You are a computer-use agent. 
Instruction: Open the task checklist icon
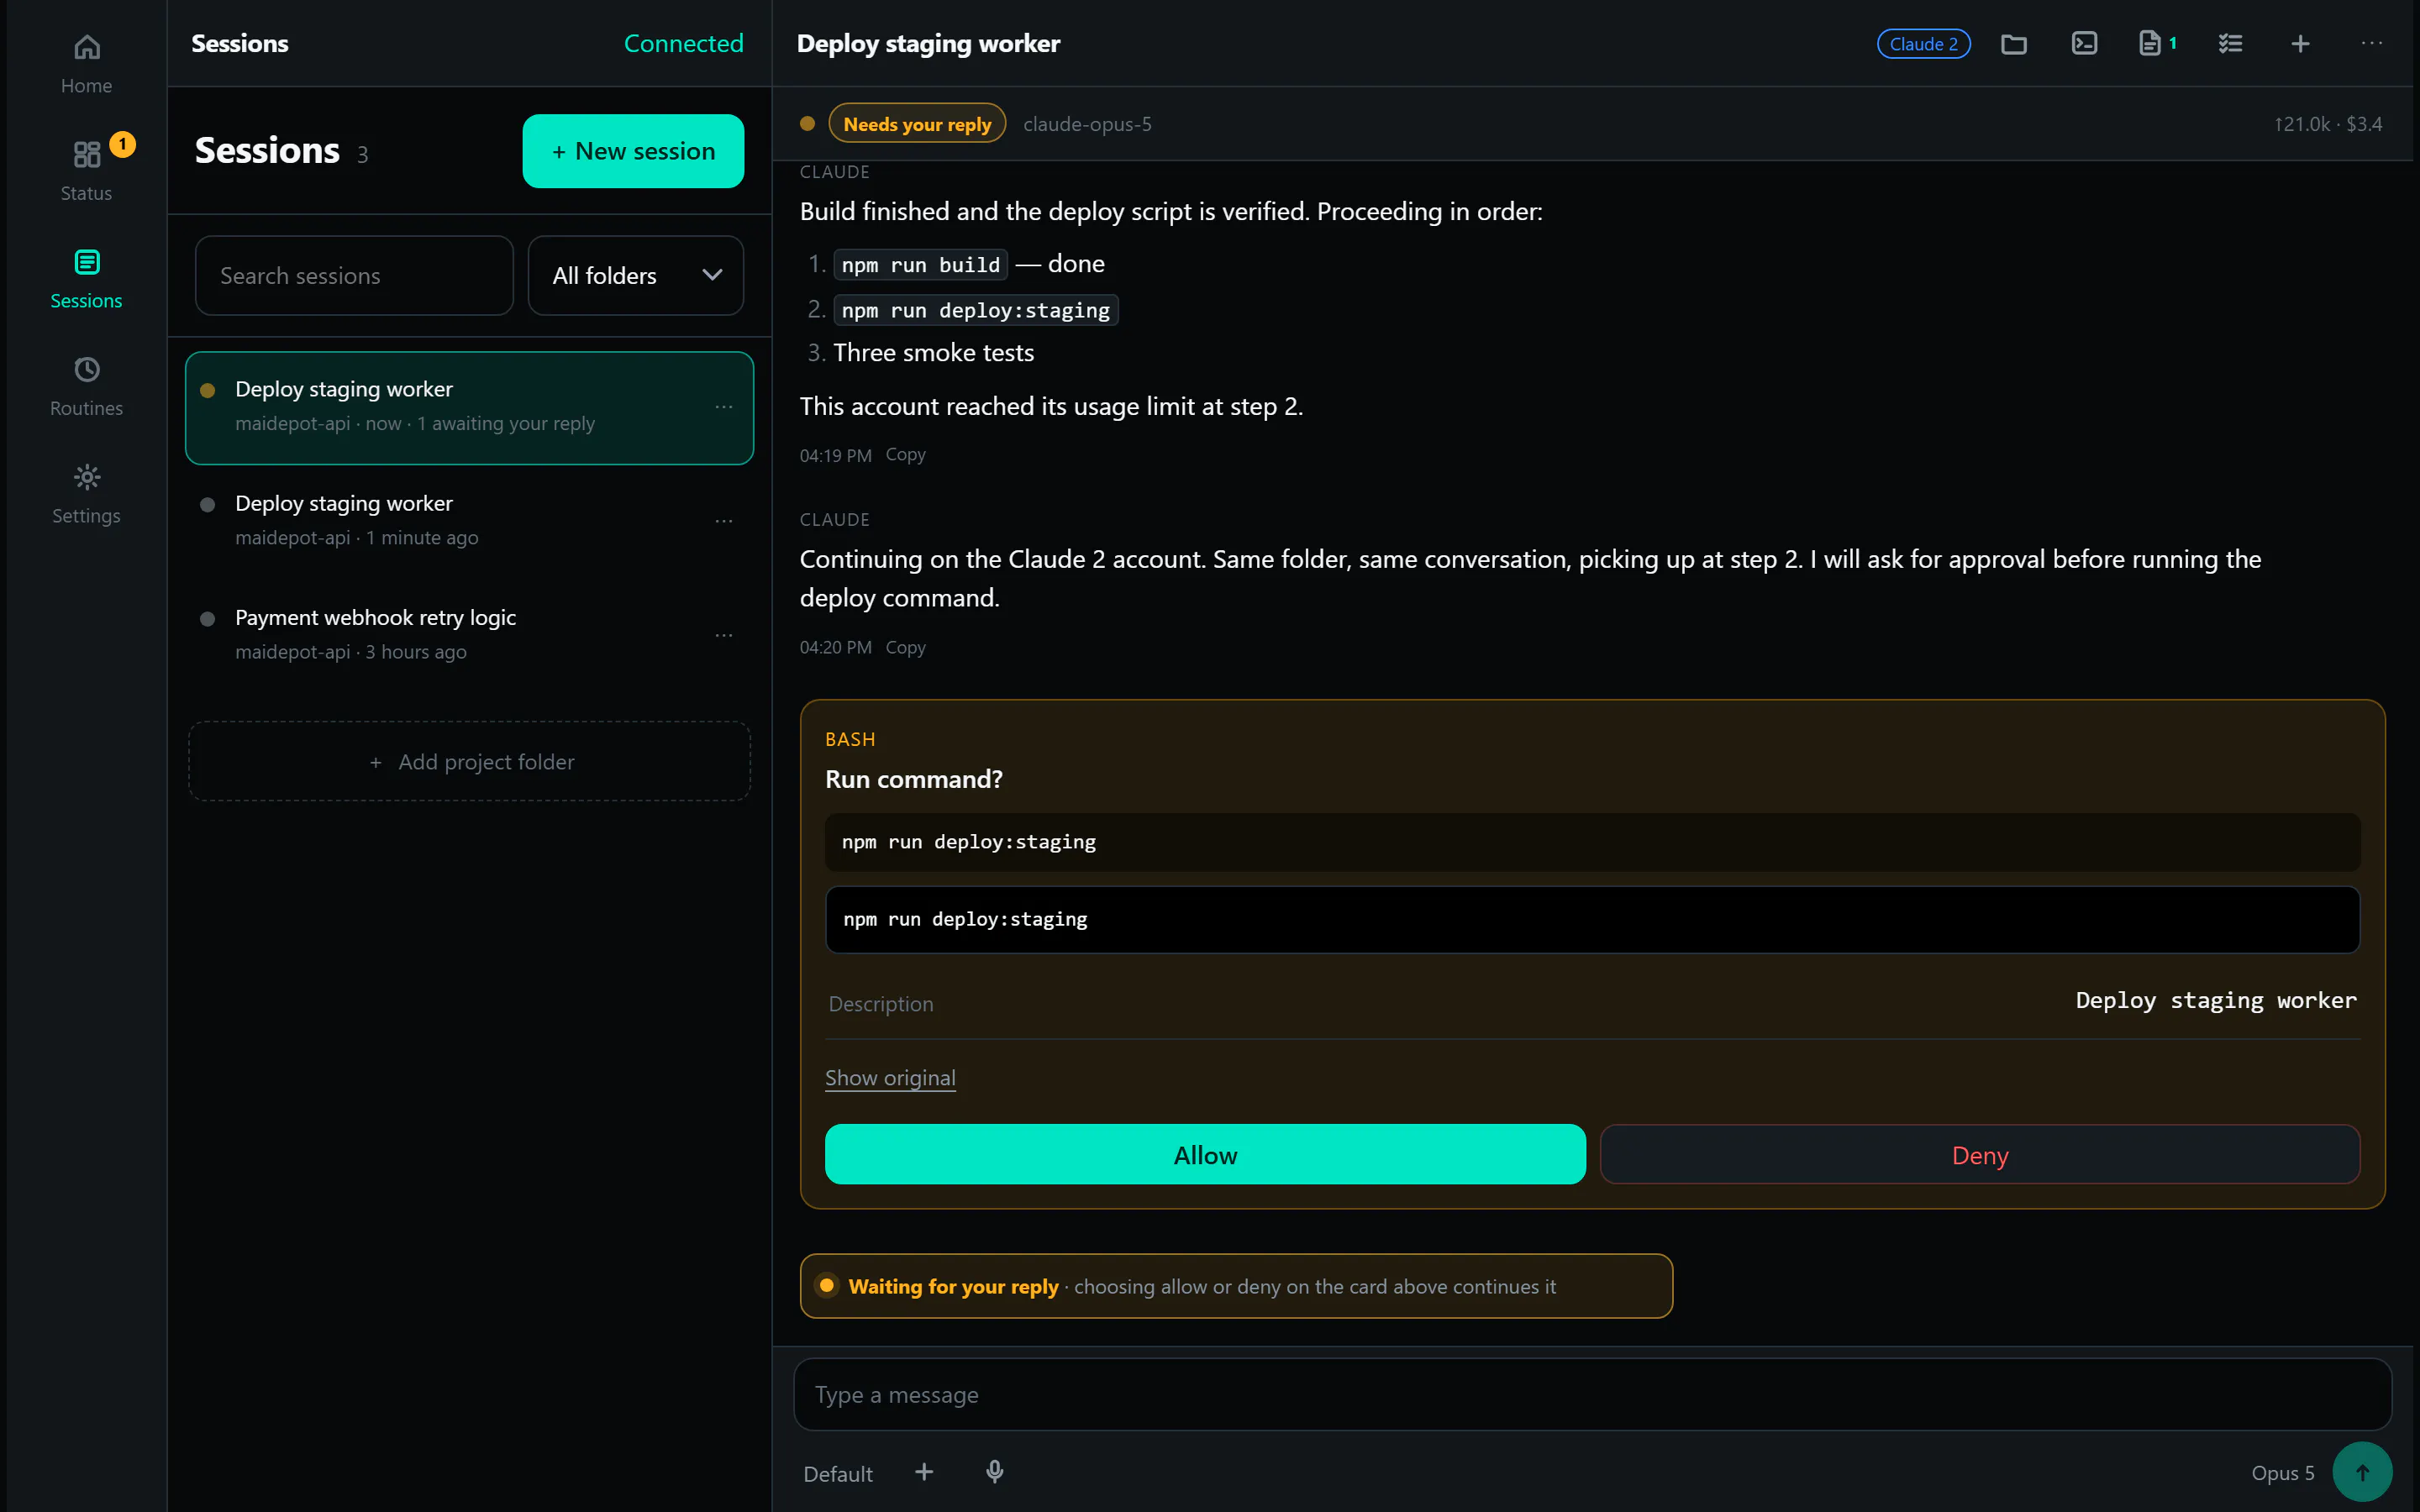click(2230, 44)
